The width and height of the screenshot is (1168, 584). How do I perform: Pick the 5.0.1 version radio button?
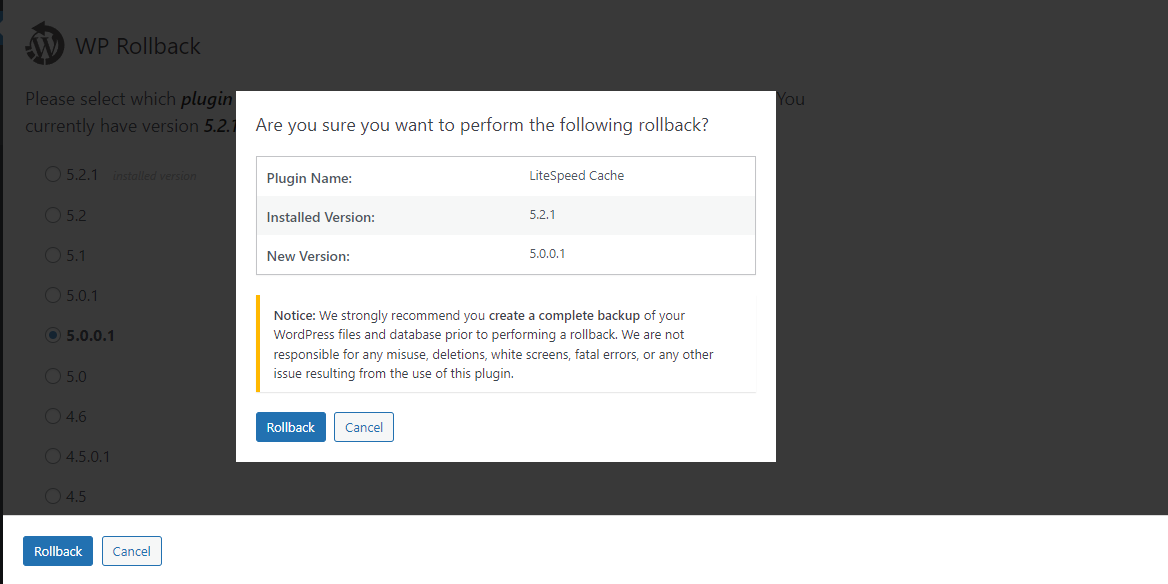pos(53,296)
